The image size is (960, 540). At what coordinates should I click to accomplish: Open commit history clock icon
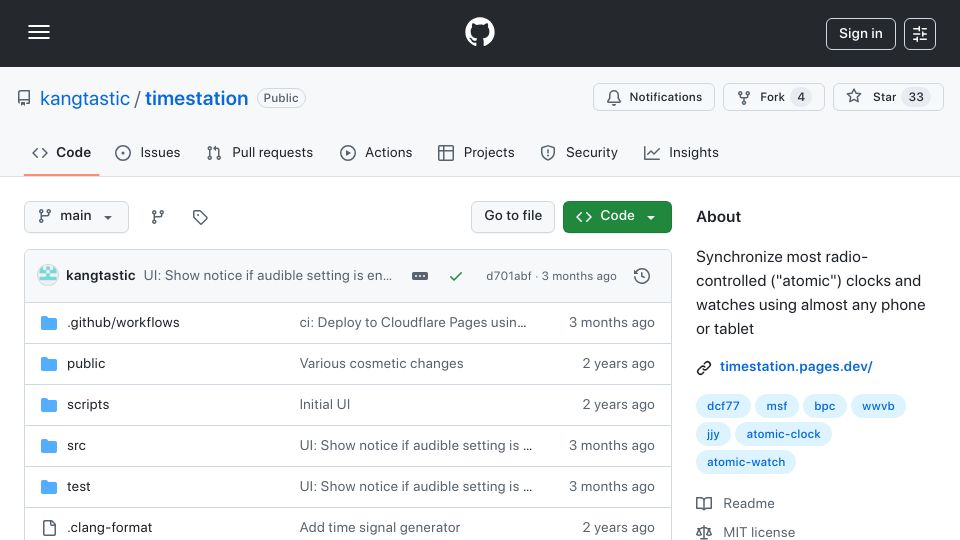pyautogui.click(x=642, y=276)
